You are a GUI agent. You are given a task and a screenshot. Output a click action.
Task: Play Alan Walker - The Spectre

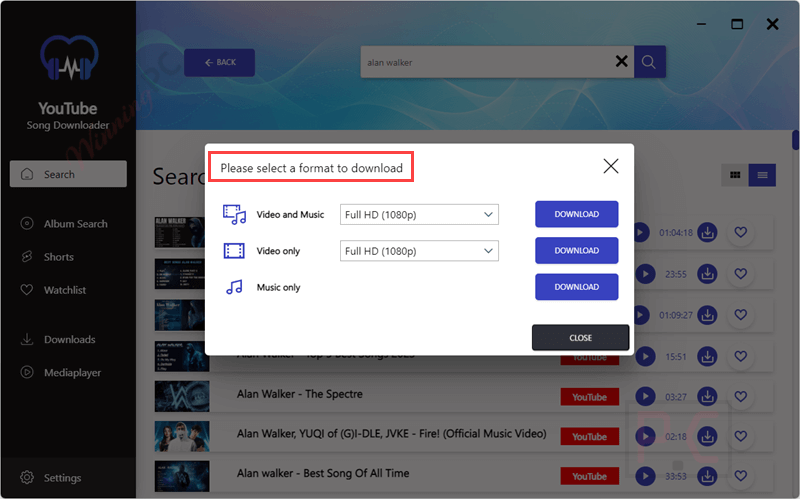645,396
